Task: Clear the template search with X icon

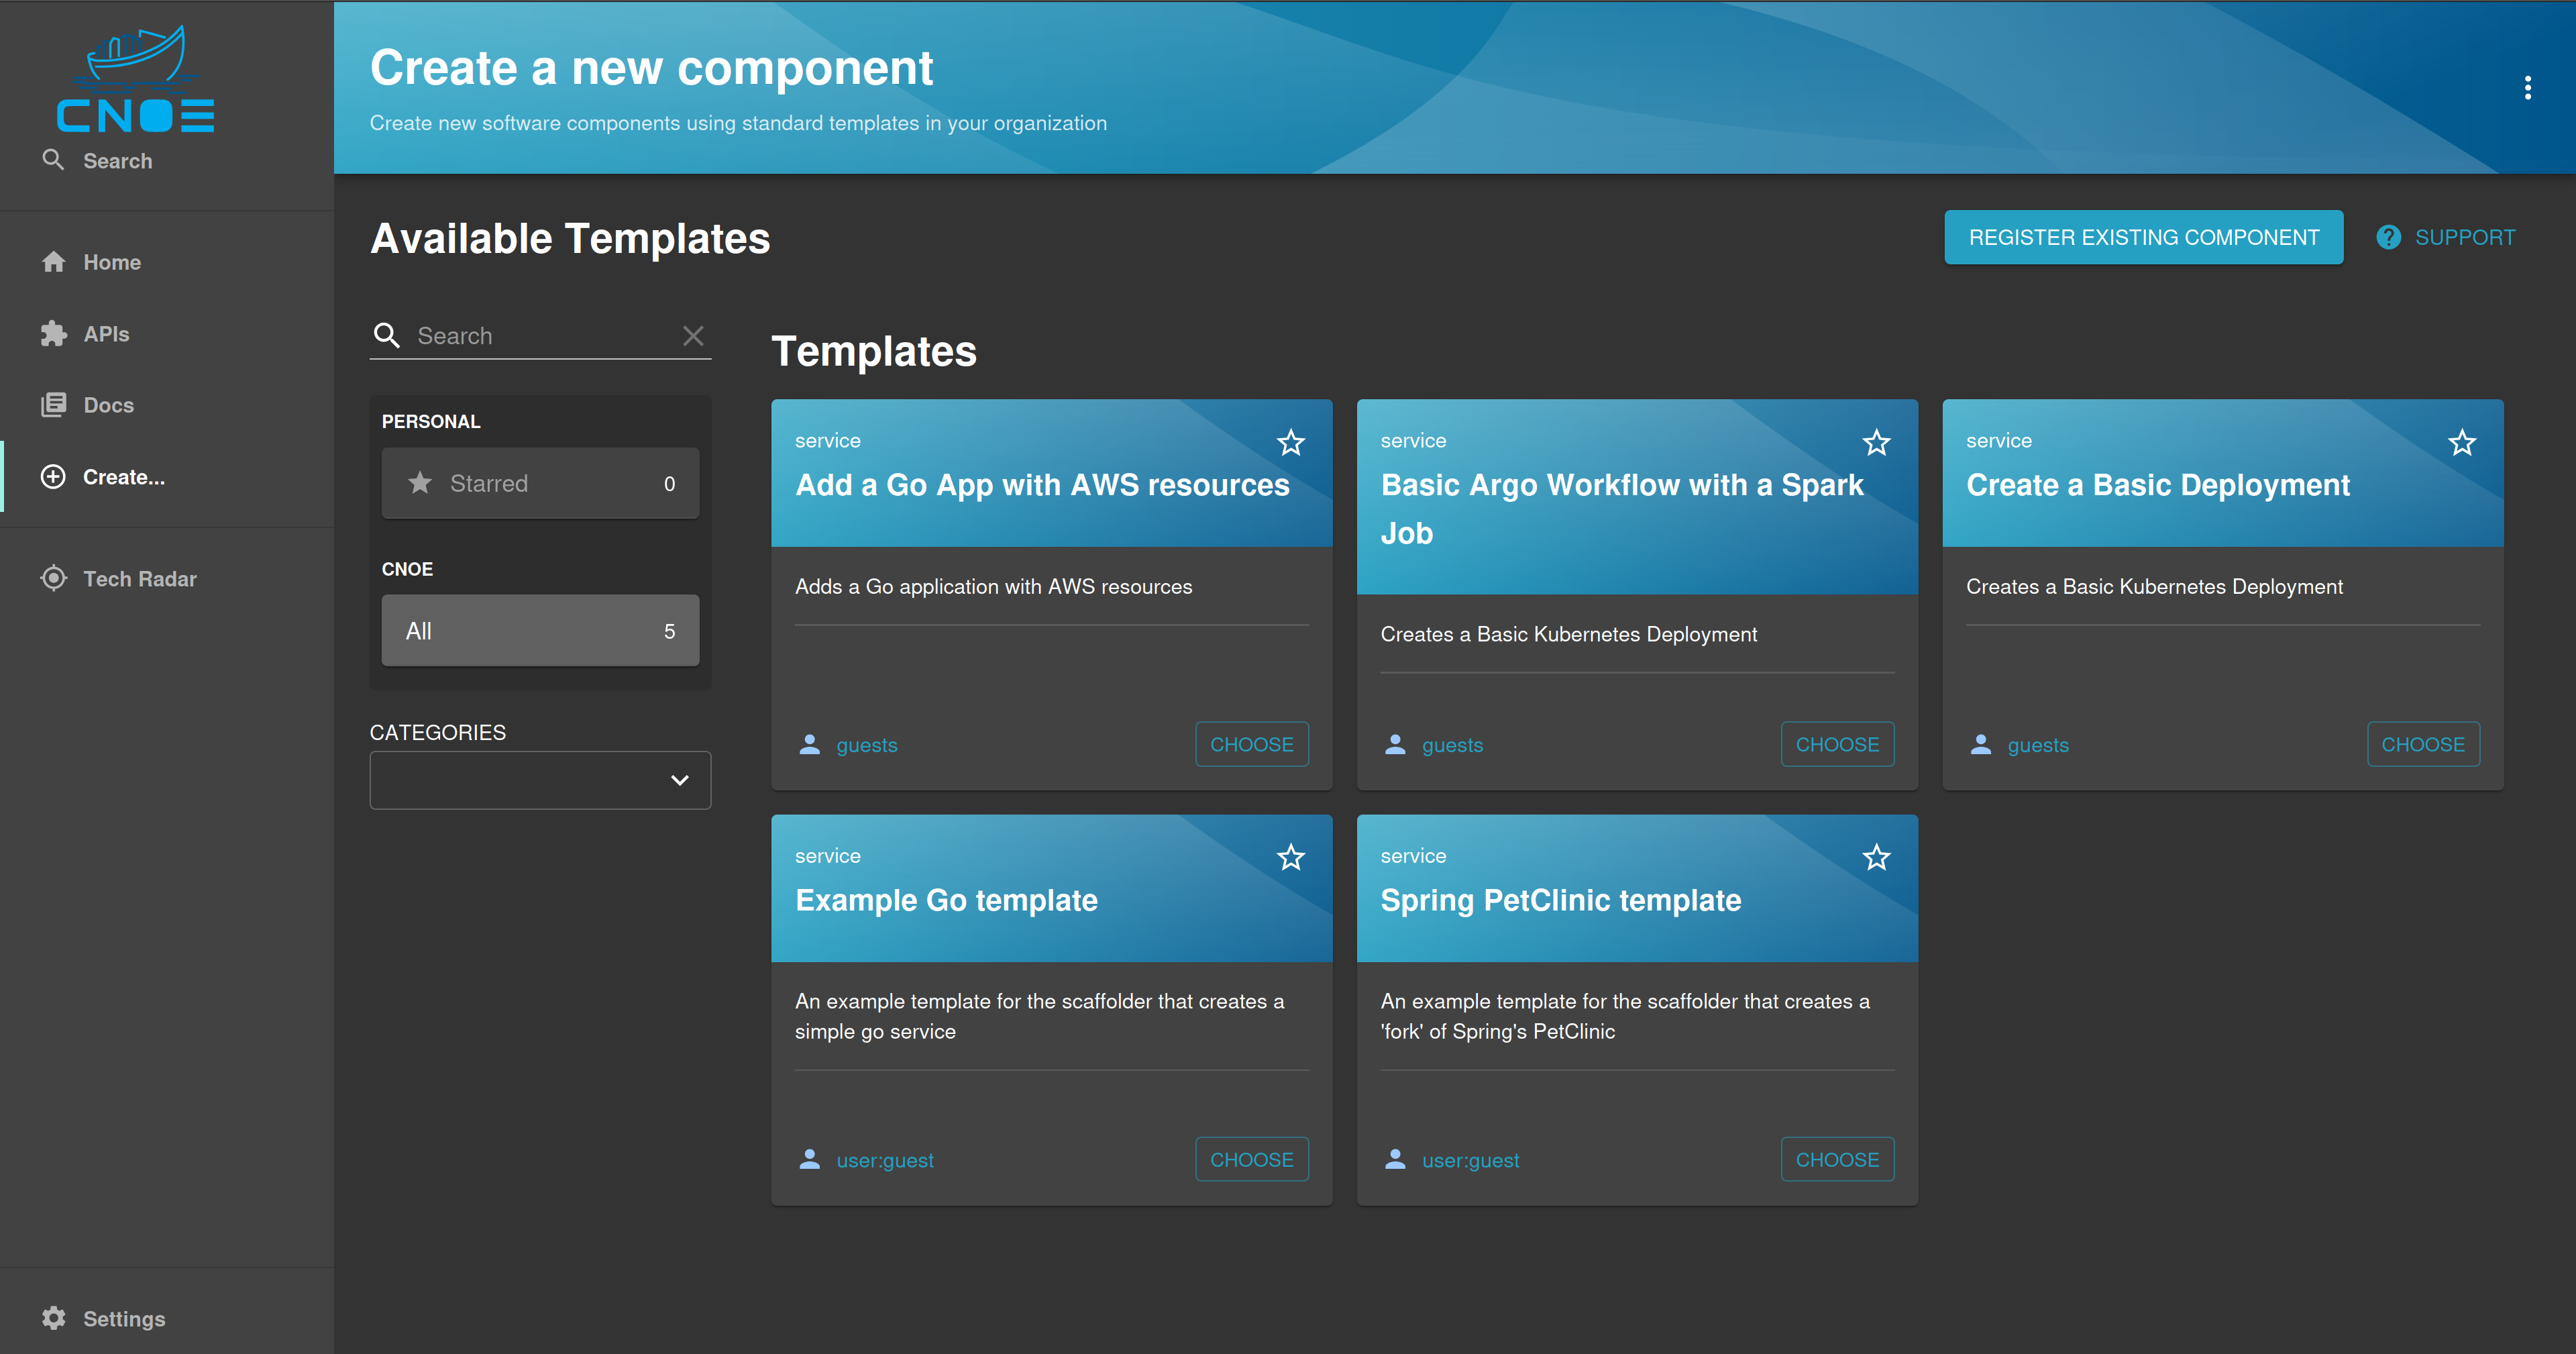Action: coord(693,335)
